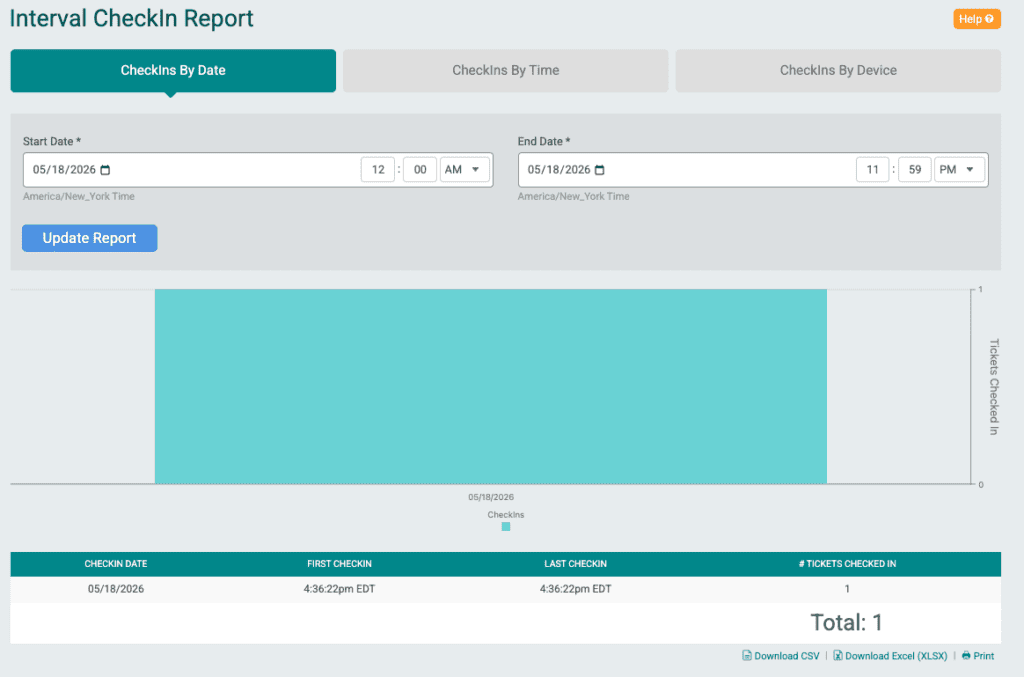Click the Update Report button

click(x=89, y=238)
